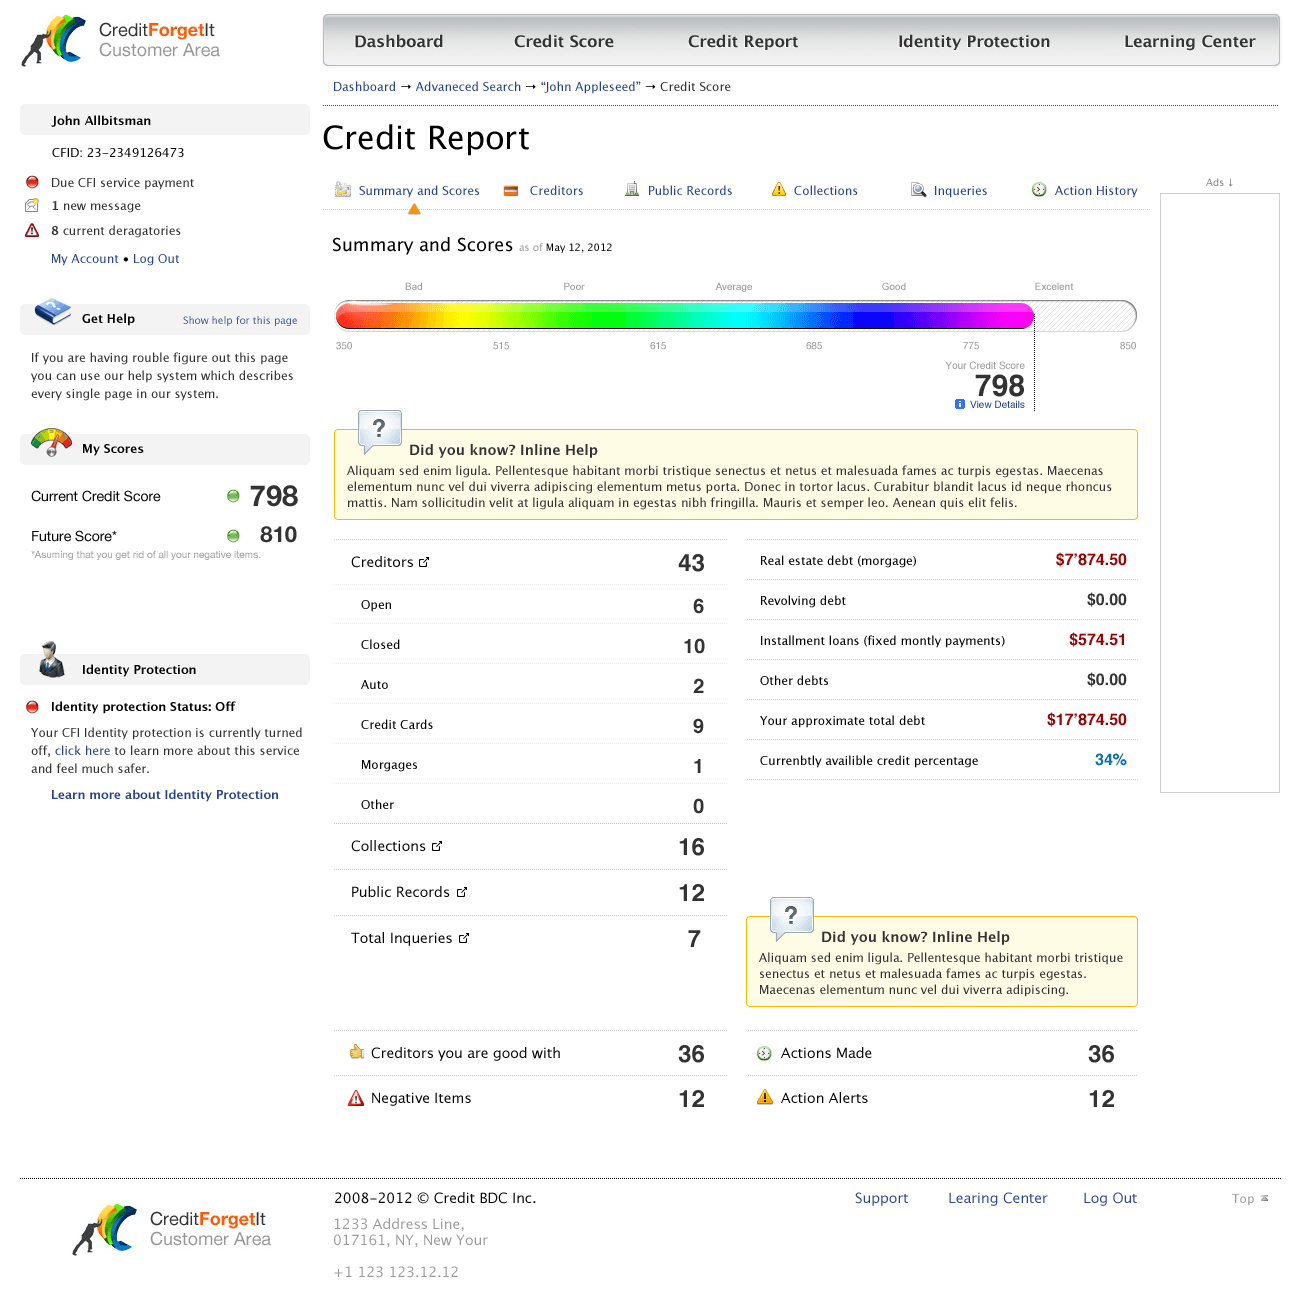This screenshot has width=1300, height=1296.
Task: Show help for this page
Action: 239,321
